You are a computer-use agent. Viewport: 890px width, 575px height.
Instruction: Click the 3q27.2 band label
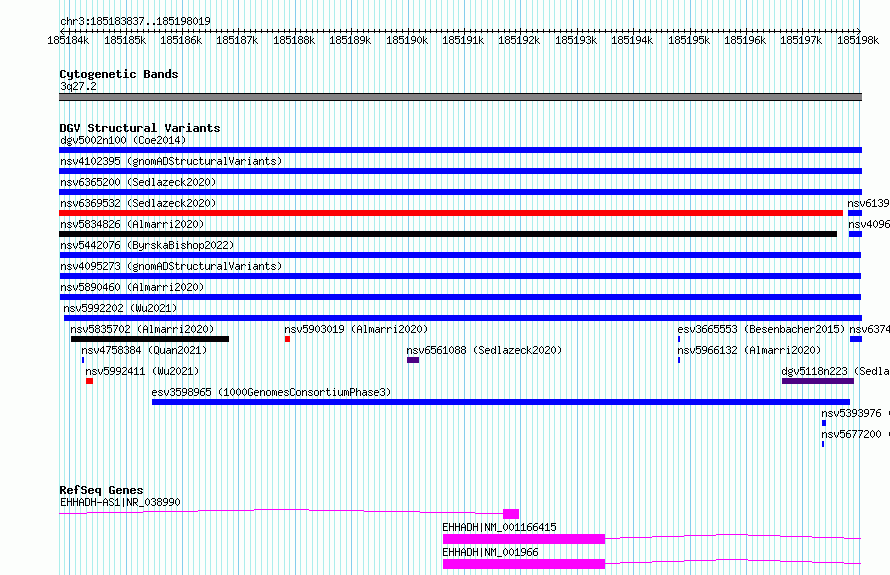click(78, 86)
